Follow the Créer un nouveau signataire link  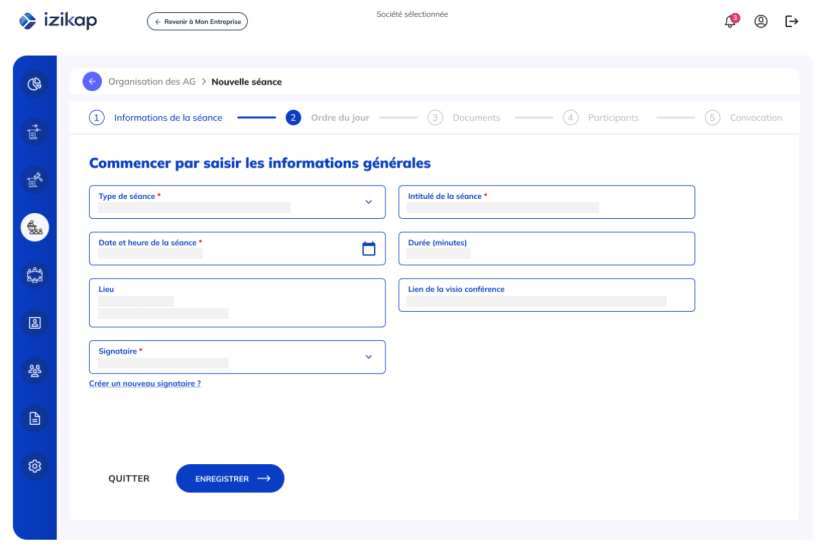click(x=145, y=383)
